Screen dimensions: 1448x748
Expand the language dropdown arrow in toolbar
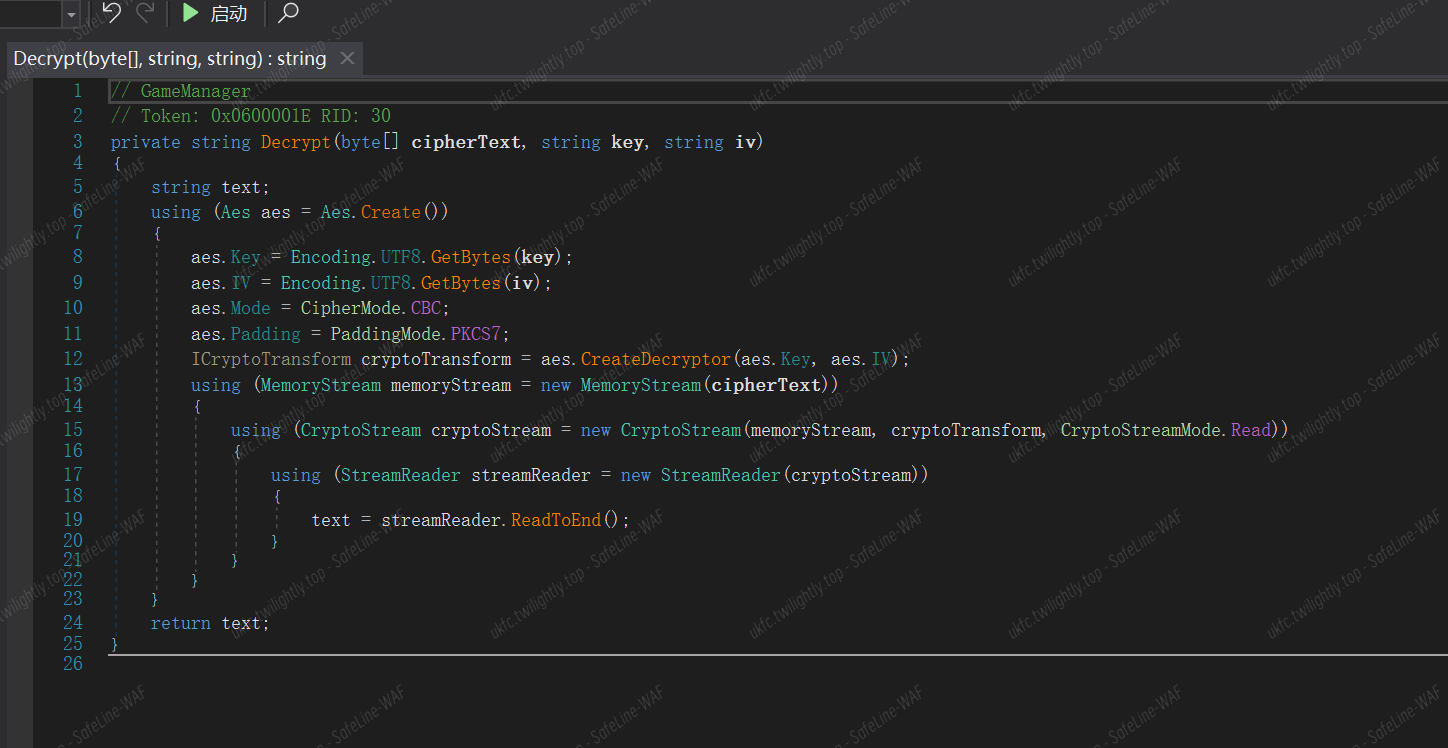71,14
